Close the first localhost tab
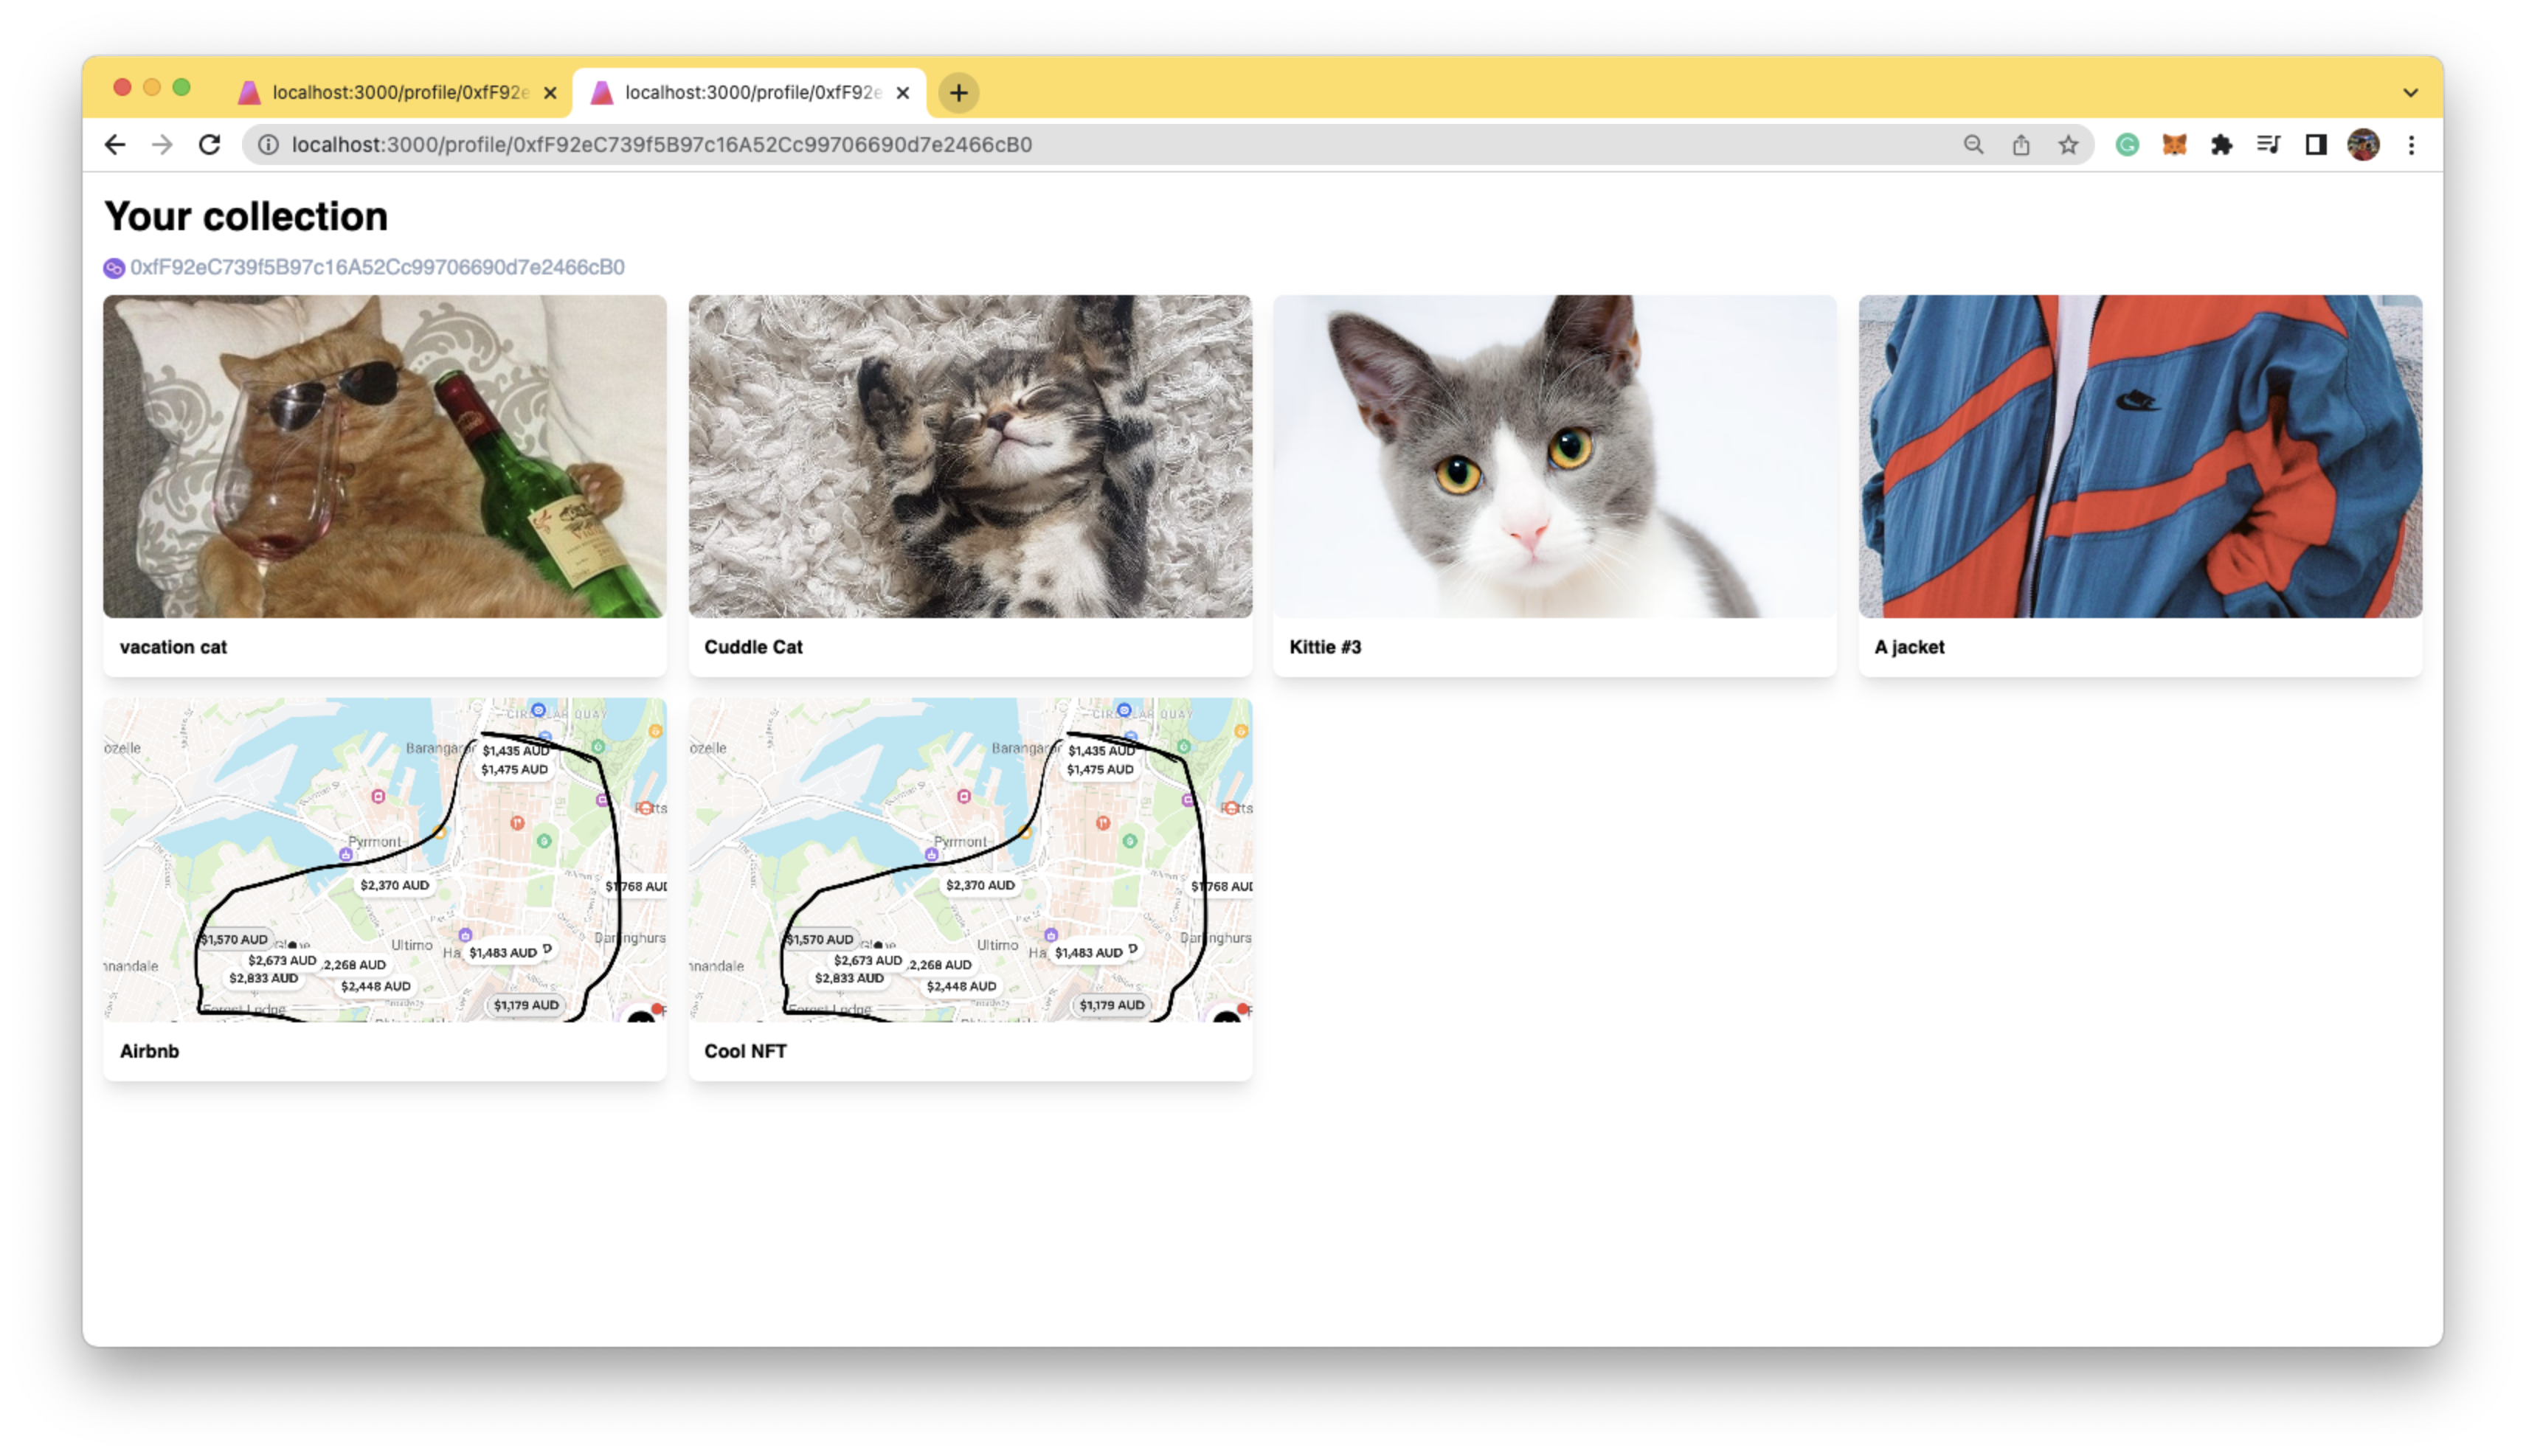2526x1456 pixels. (x=549, y=93)
